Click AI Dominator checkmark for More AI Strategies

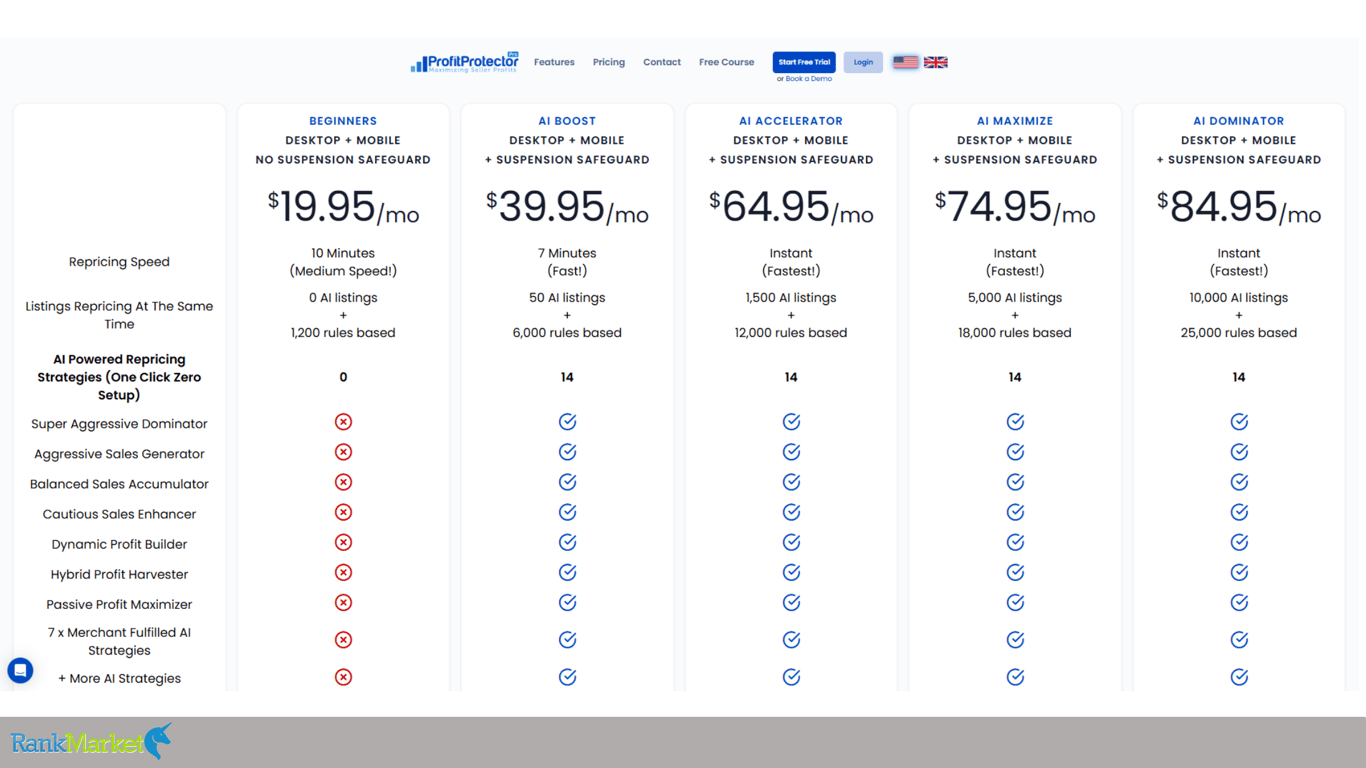pos(1239,677)
